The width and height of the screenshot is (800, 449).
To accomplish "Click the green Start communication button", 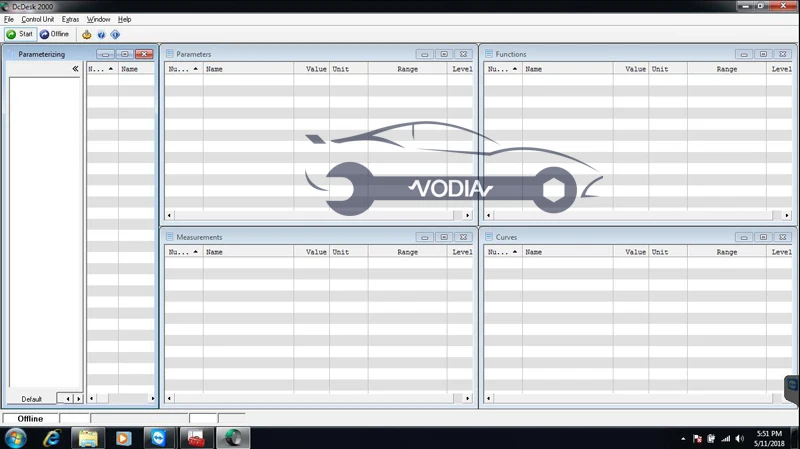I will click(x=19, y=34).
